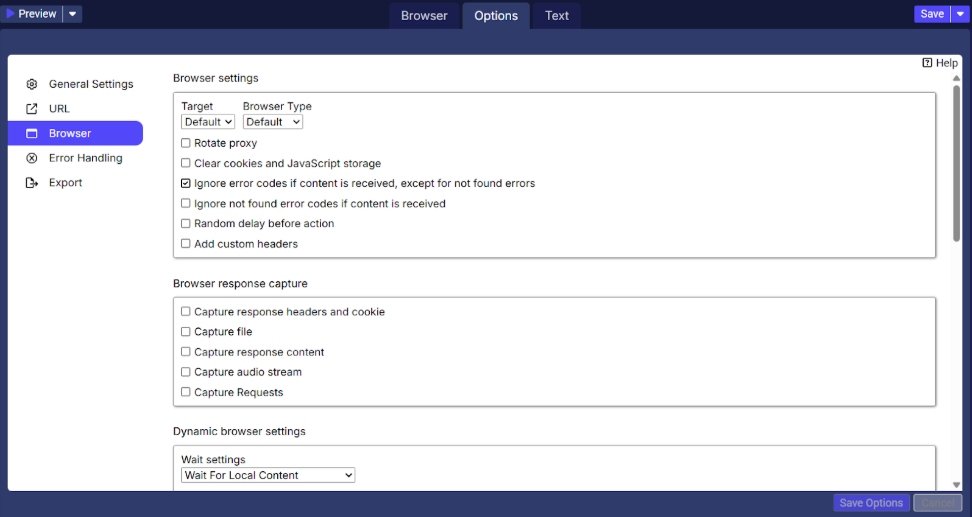
Task: Expand the Preview dropdown arrow
Action: [x=72, y=14]
